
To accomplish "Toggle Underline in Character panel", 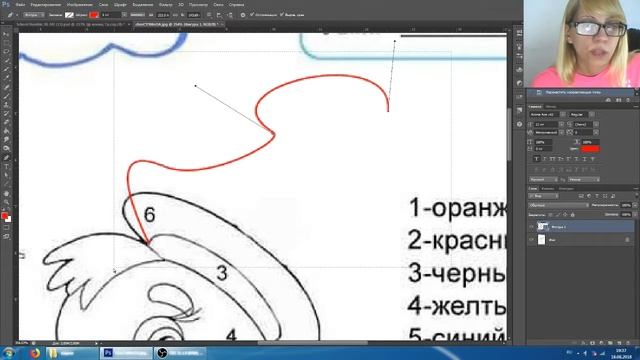I will pos(584,159).
